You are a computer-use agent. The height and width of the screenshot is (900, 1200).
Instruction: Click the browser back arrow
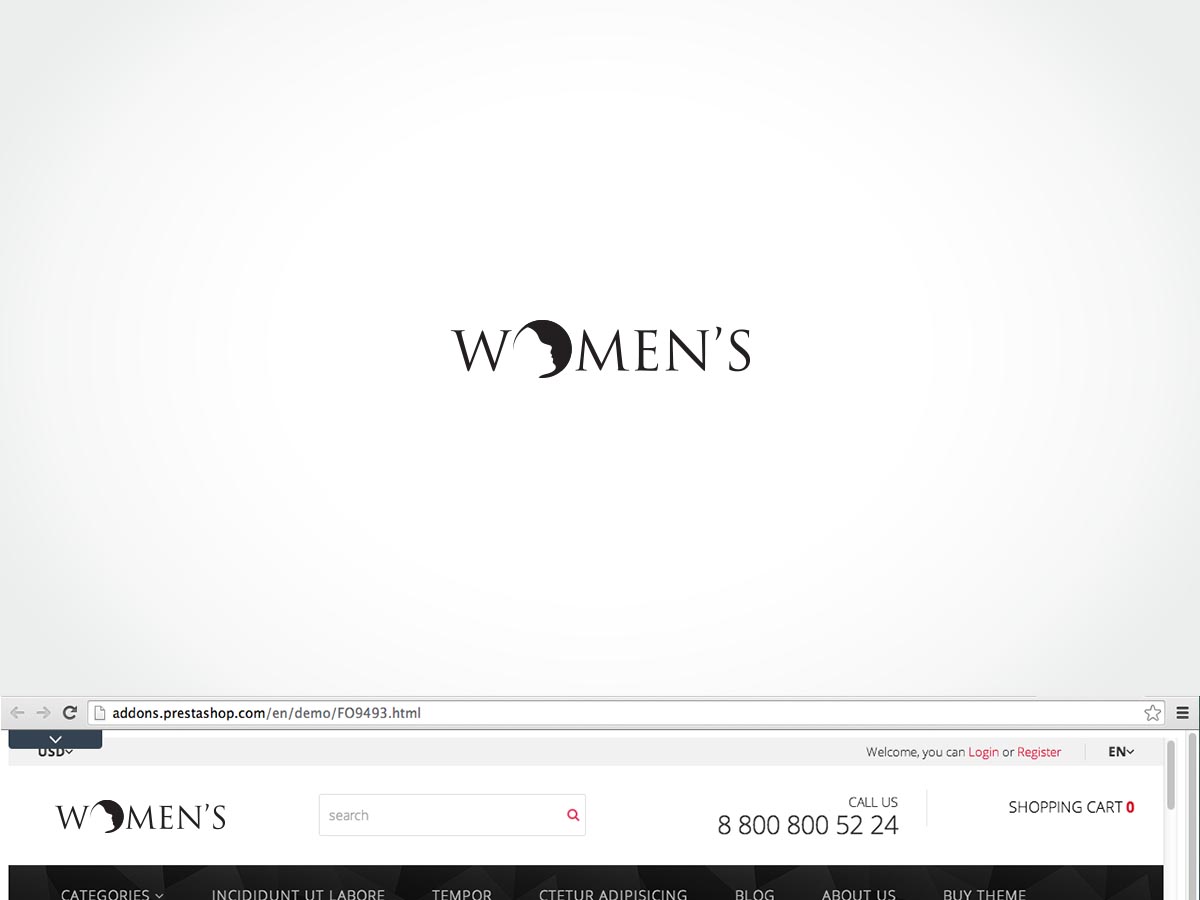17,713
